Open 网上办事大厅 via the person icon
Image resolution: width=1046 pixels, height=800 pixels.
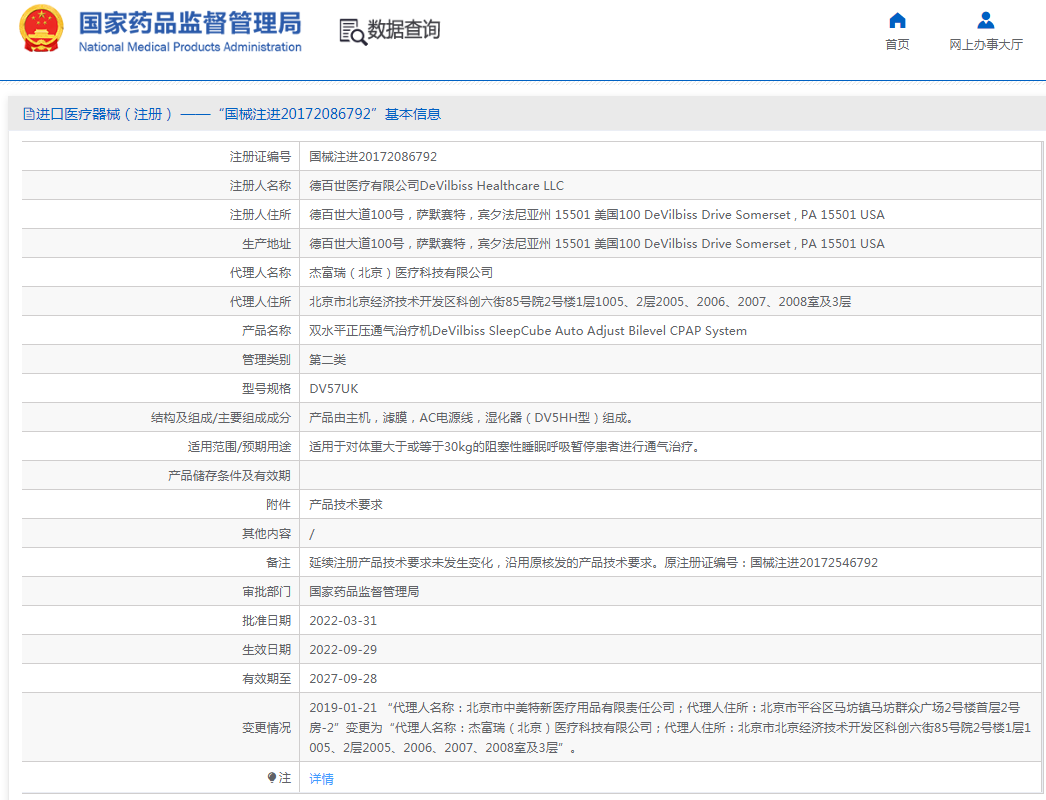[985, 20]
